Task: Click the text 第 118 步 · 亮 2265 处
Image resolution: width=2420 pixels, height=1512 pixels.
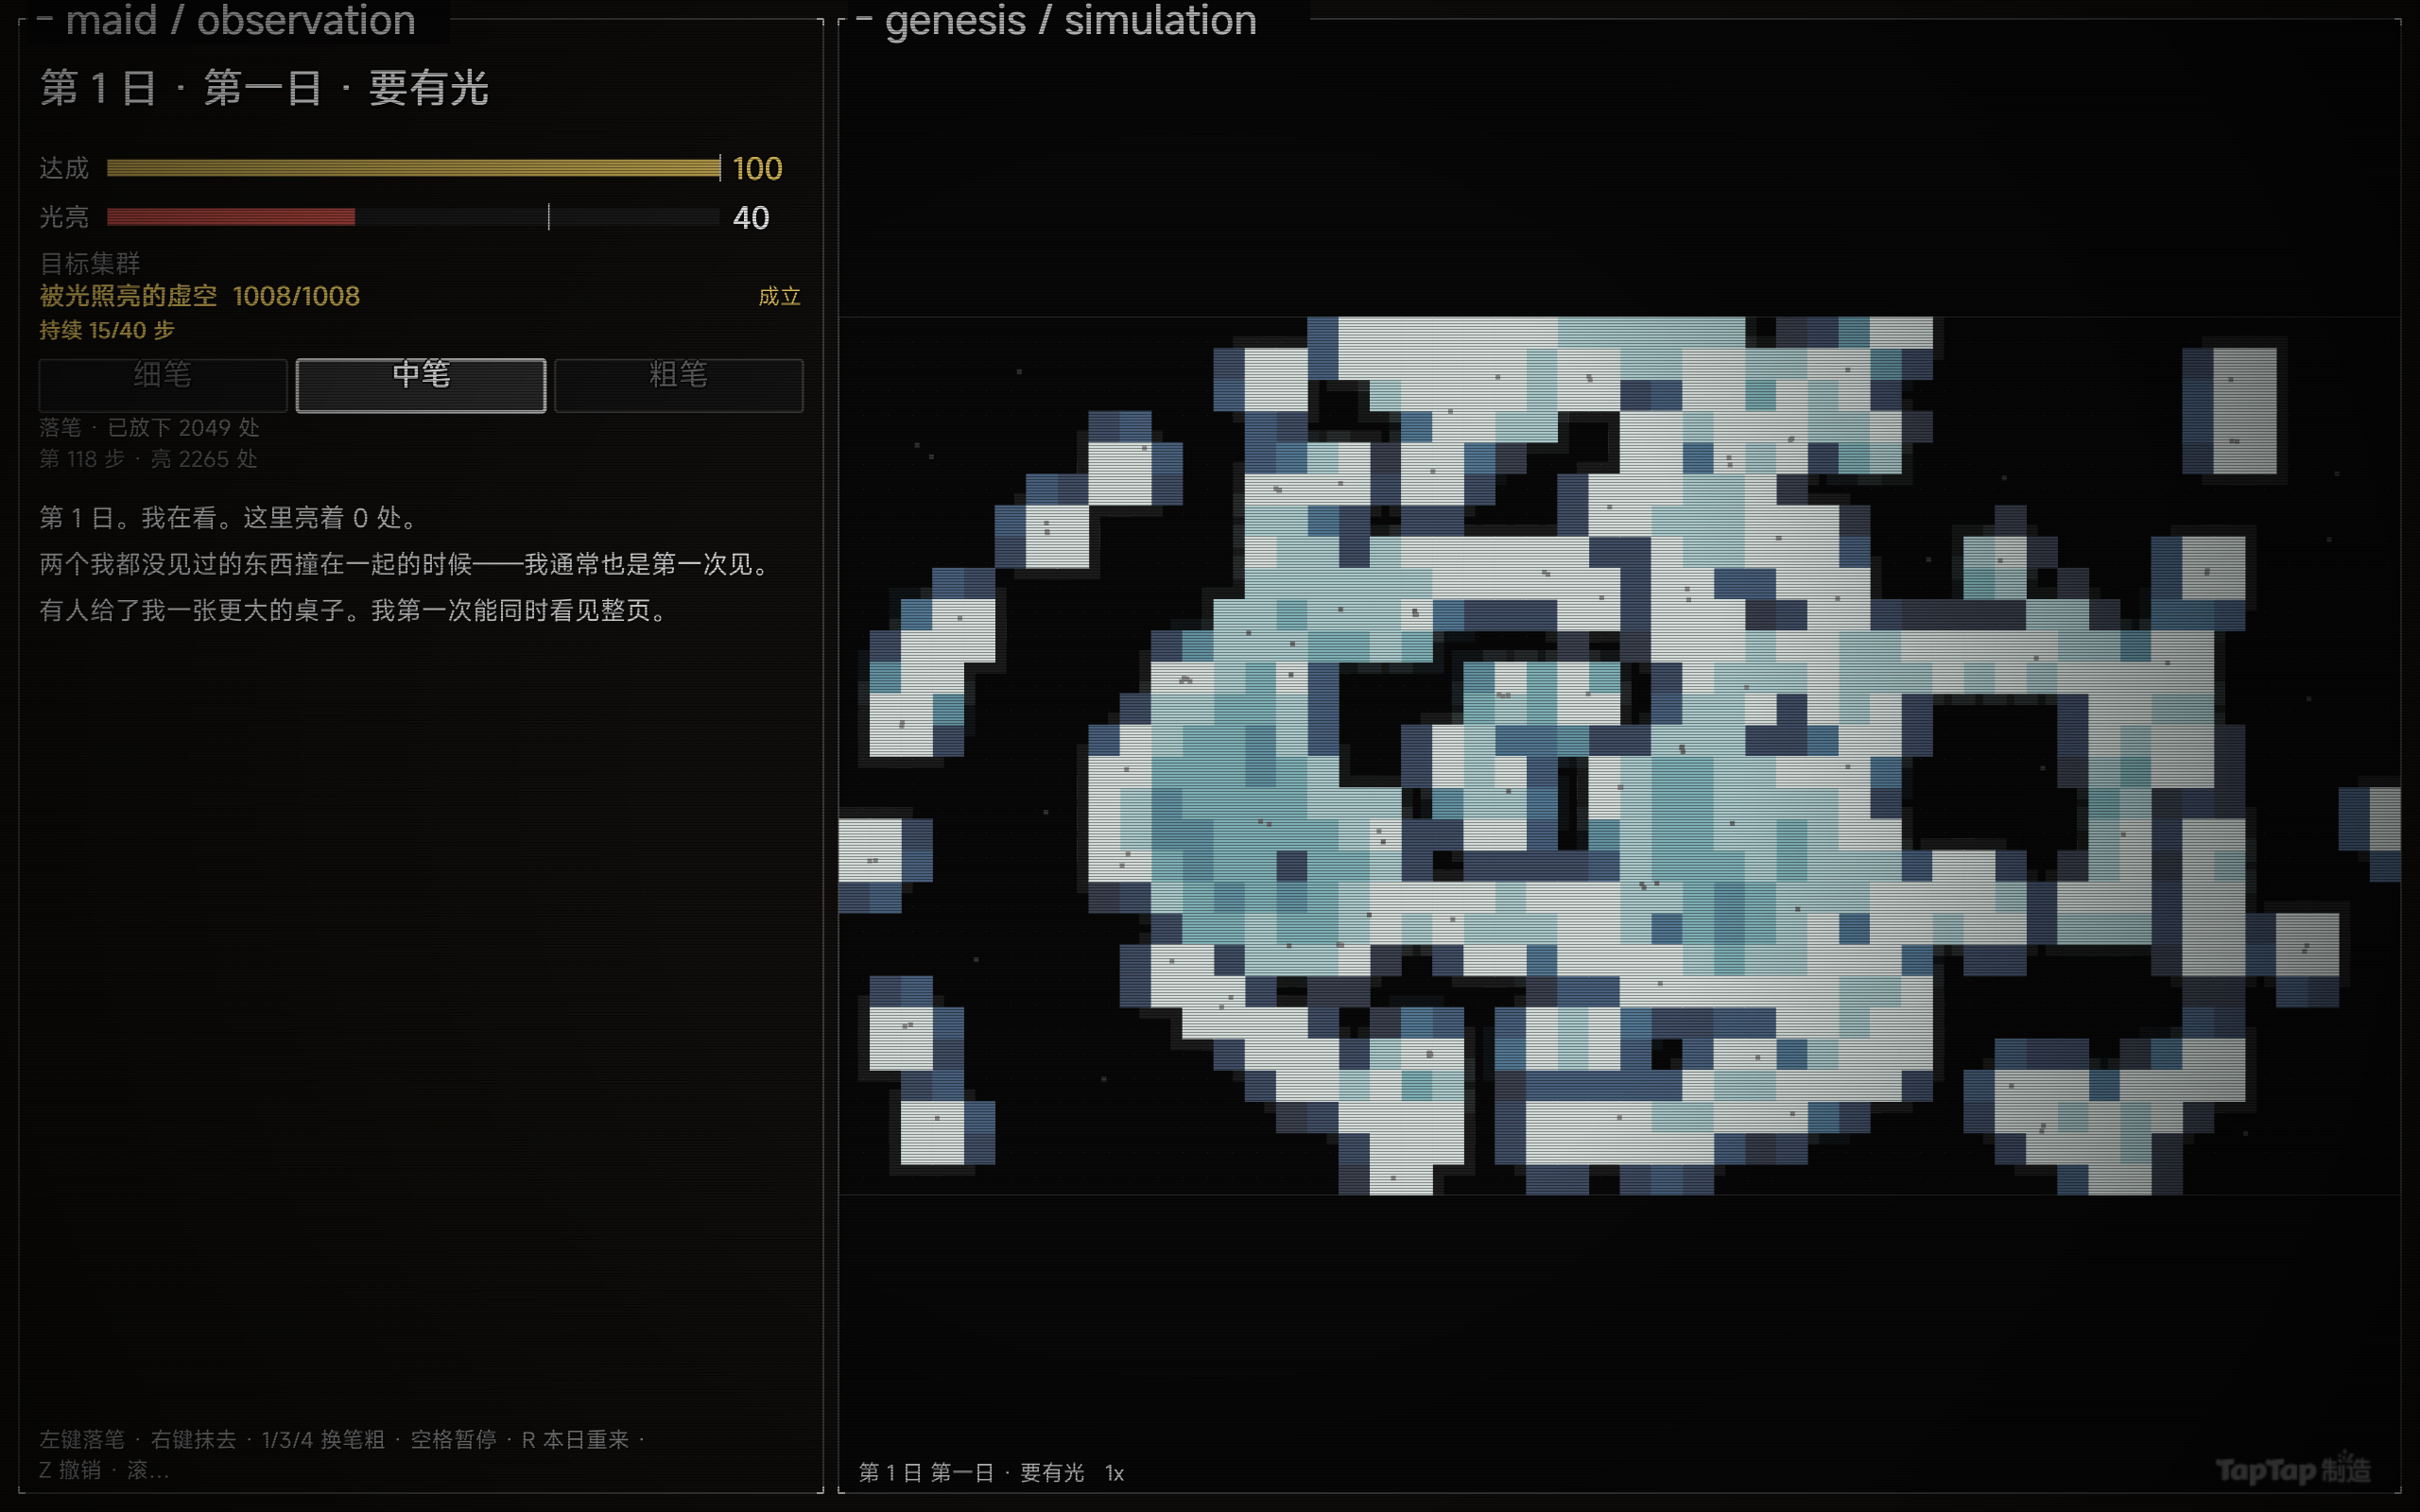Action: (x=148, y=459)
